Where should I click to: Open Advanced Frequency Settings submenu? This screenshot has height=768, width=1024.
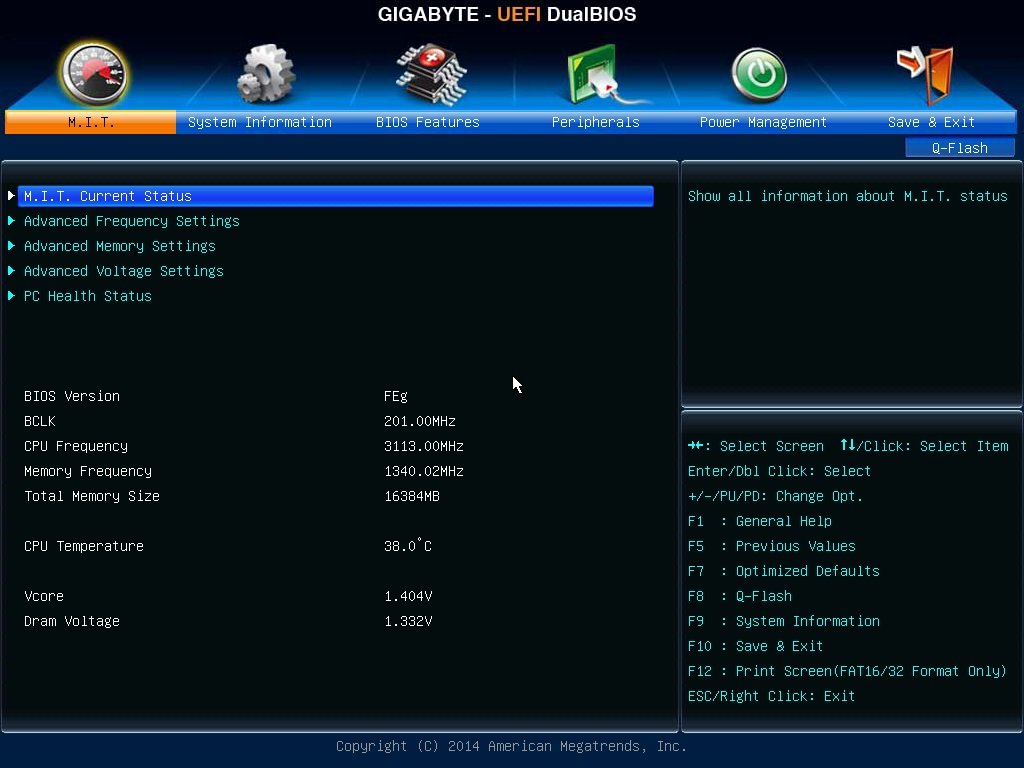(132, 221)
